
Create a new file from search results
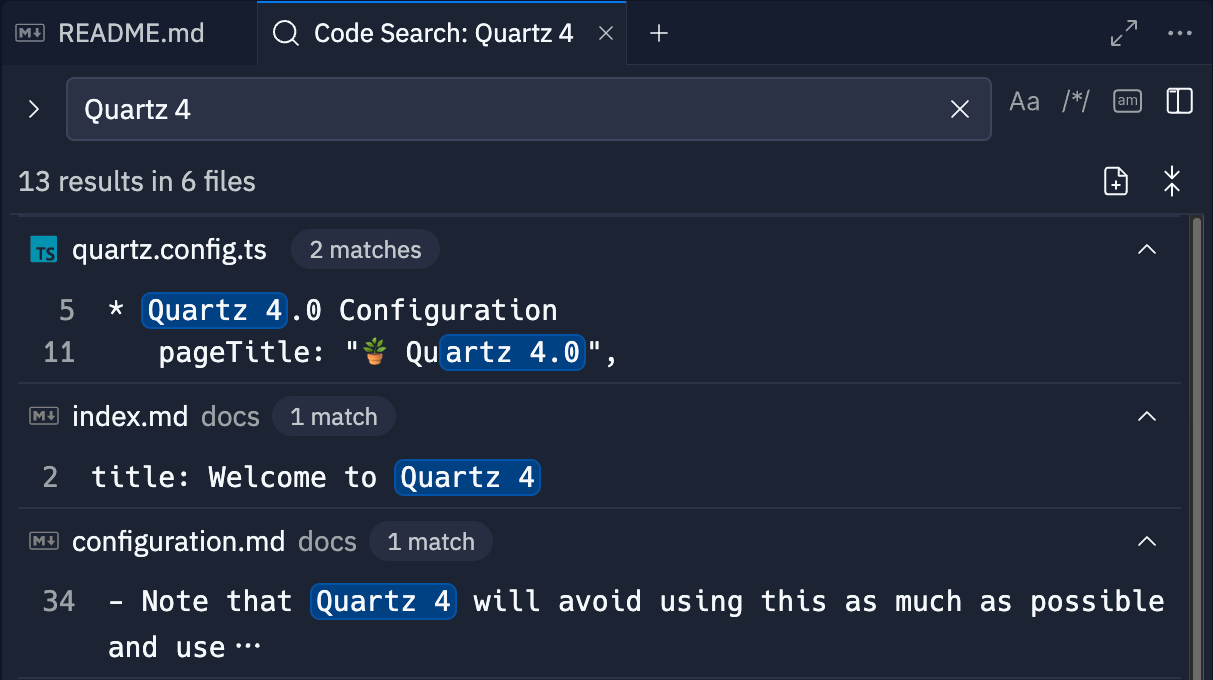pos(1115,181)
